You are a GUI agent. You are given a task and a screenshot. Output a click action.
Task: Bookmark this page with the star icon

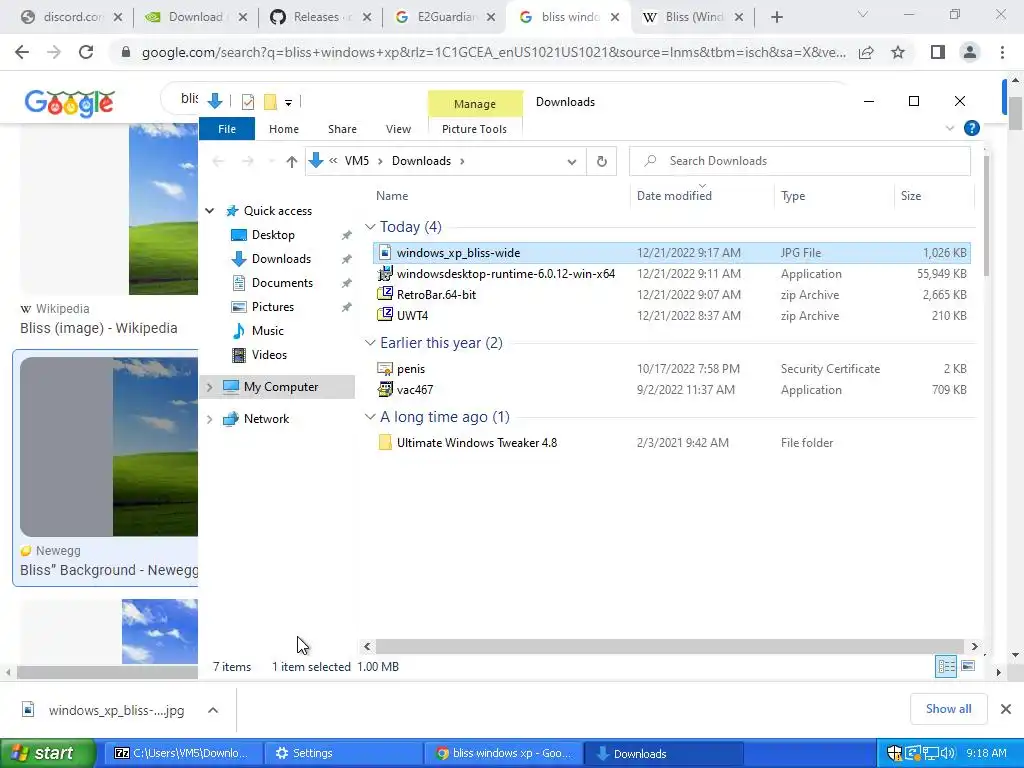point(898,52)
